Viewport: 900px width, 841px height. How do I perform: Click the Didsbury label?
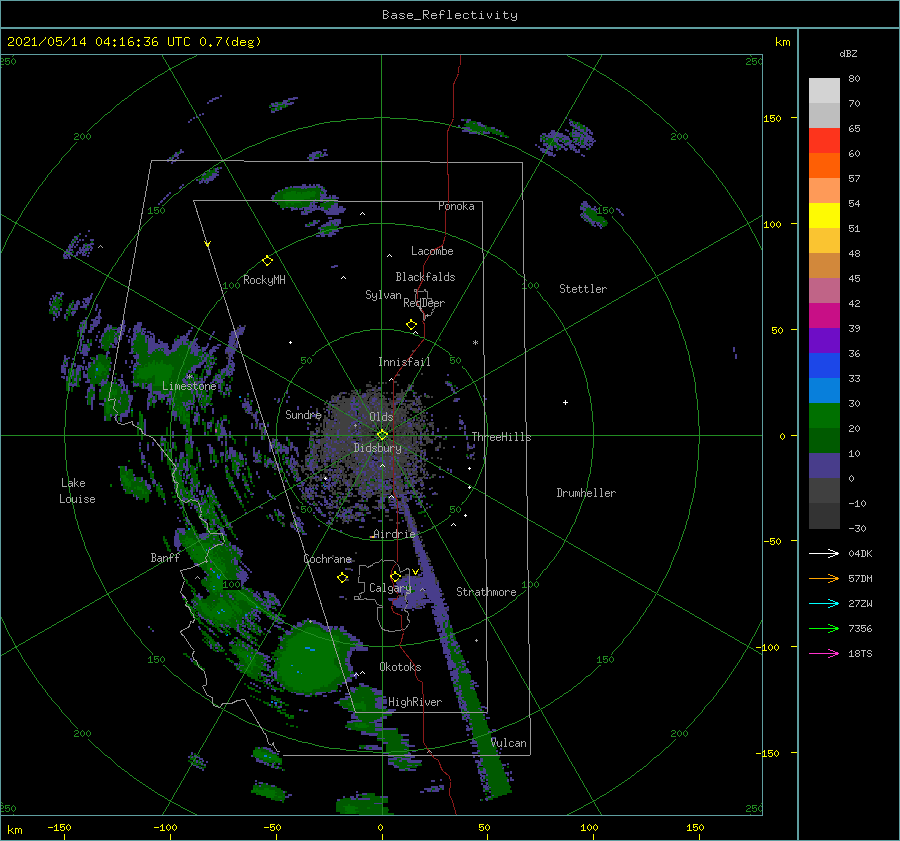(x=377, y=448)
